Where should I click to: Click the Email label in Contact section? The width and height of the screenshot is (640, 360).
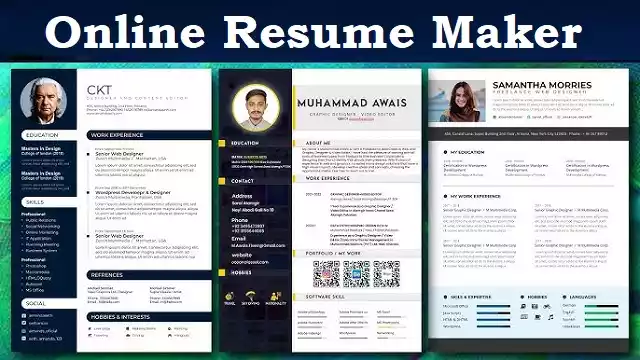[x=238, y=239]
